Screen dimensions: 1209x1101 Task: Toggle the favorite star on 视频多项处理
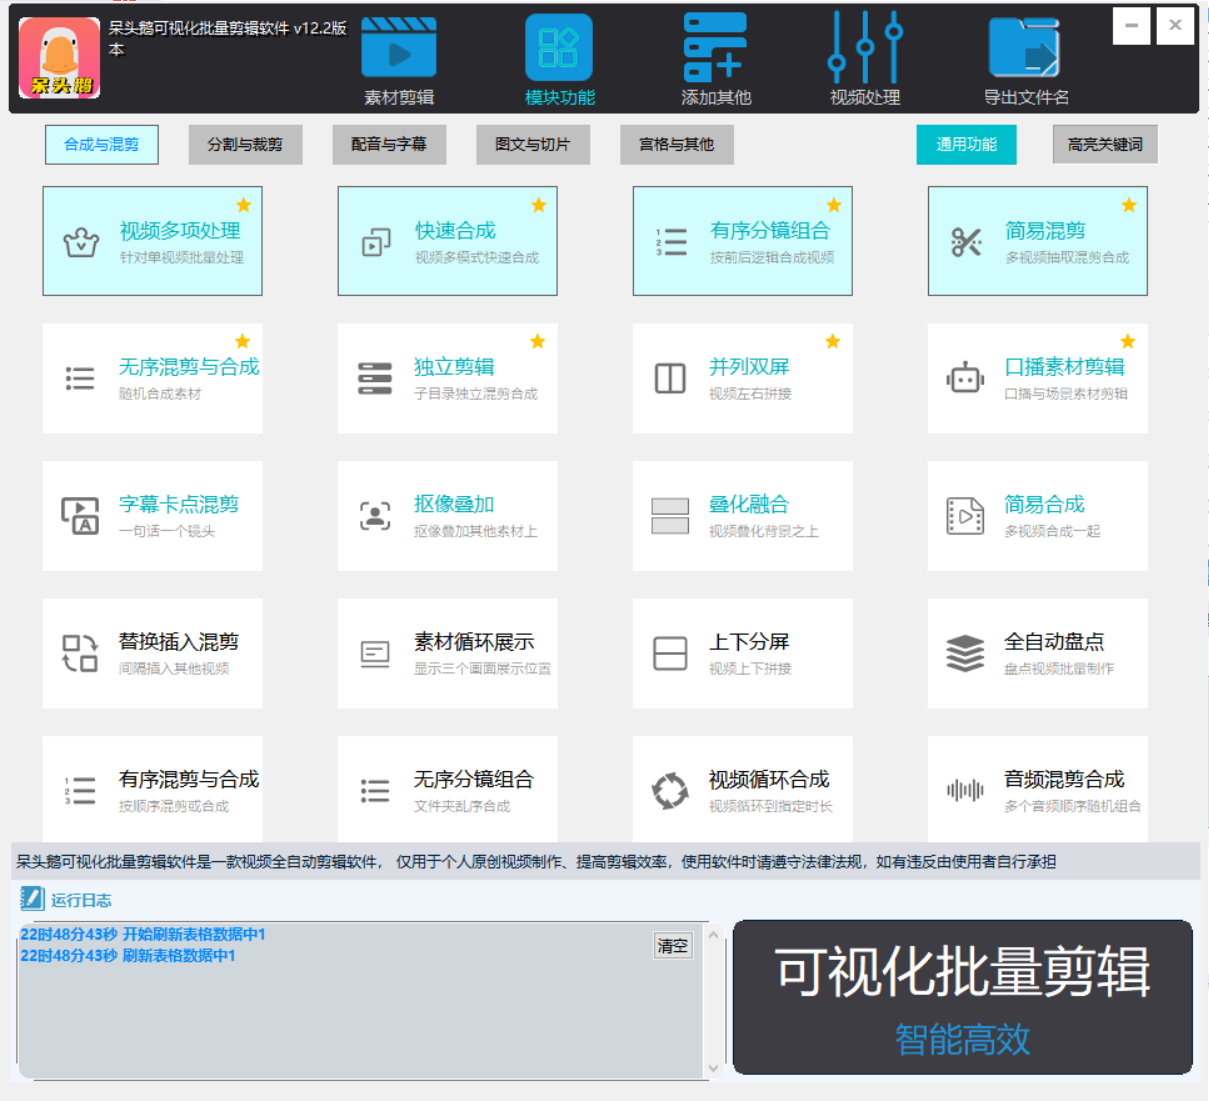243,204
